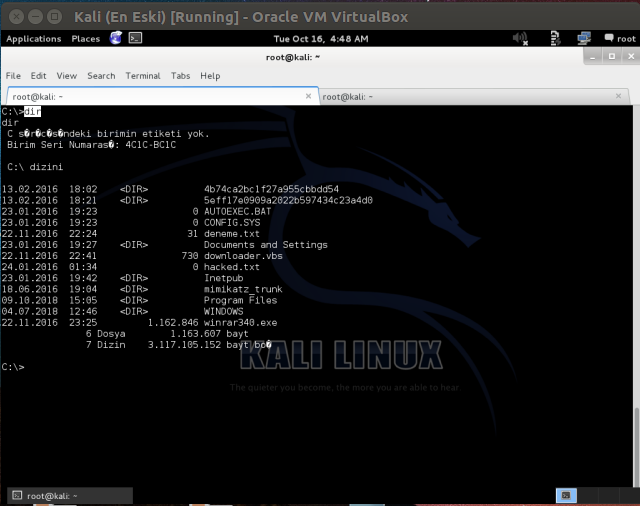Open the Terminal menu in the menu bar
Viewport: 640px width, 506px height.
[x=143, y=76]
